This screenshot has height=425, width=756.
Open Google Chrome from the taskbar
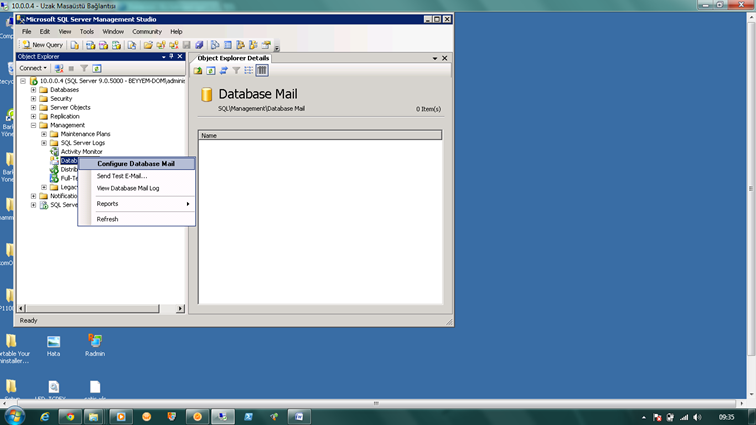pyautogui.click(x=70, y=417)
